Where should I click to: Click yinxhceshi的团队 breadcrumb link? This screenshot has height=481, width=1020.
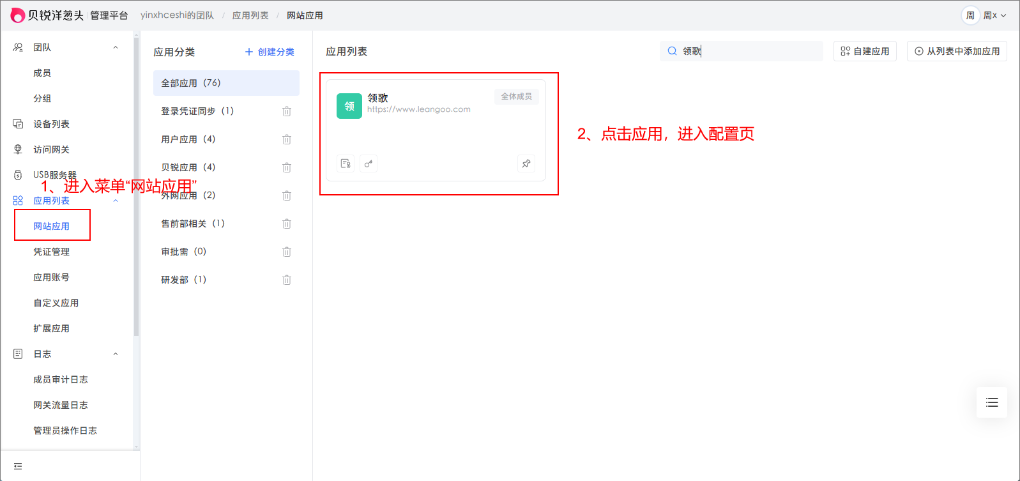(x=178, y=15)
